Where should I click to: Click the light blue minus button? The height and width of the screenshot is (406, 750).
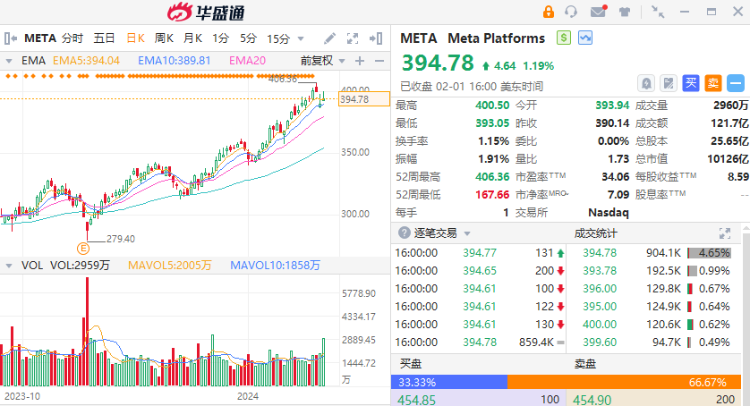[736, 83]
